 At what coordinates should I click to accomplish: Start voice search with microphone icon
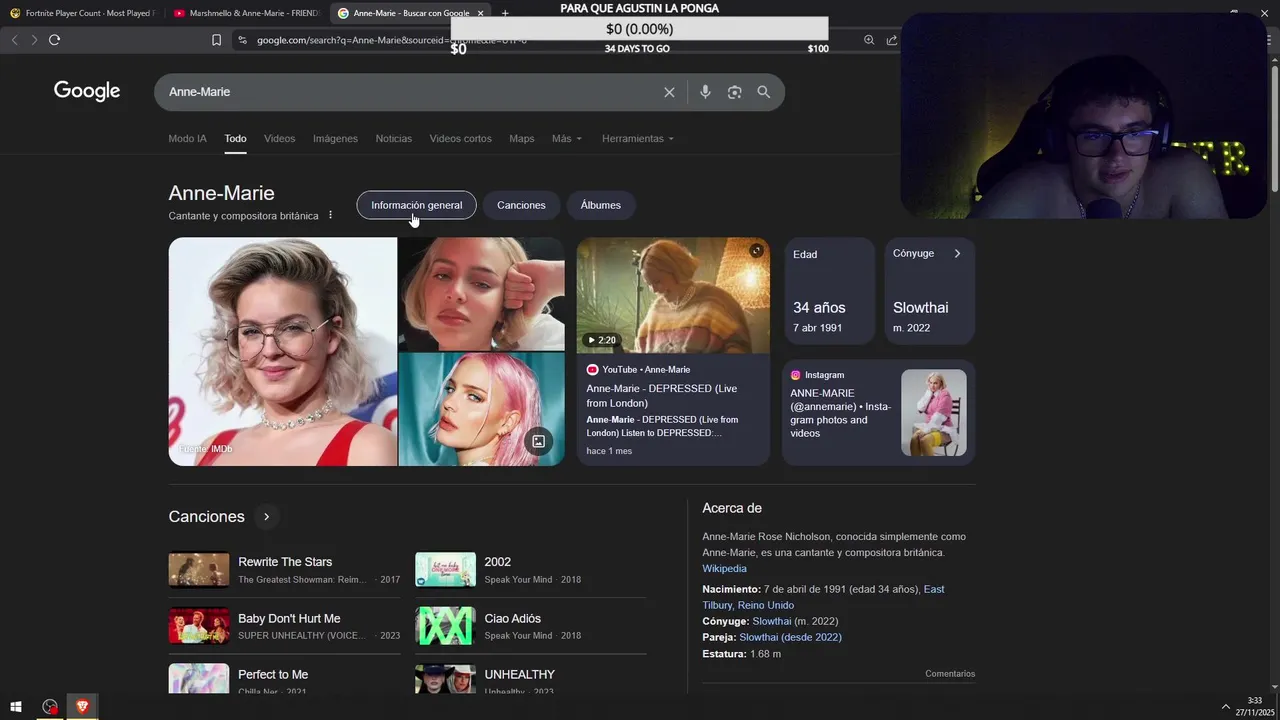coord(705,92)
